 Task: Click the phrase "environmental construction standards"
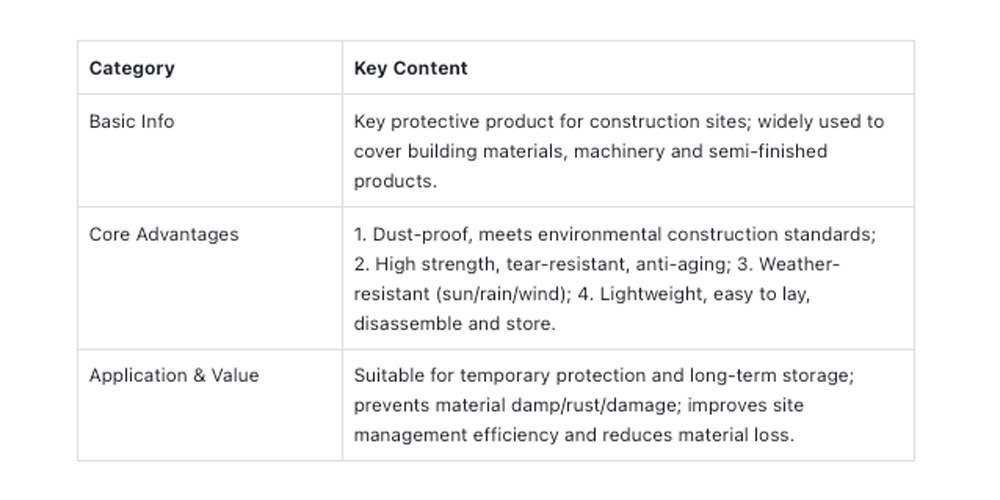pyautogui.click(x=723, y=234)
